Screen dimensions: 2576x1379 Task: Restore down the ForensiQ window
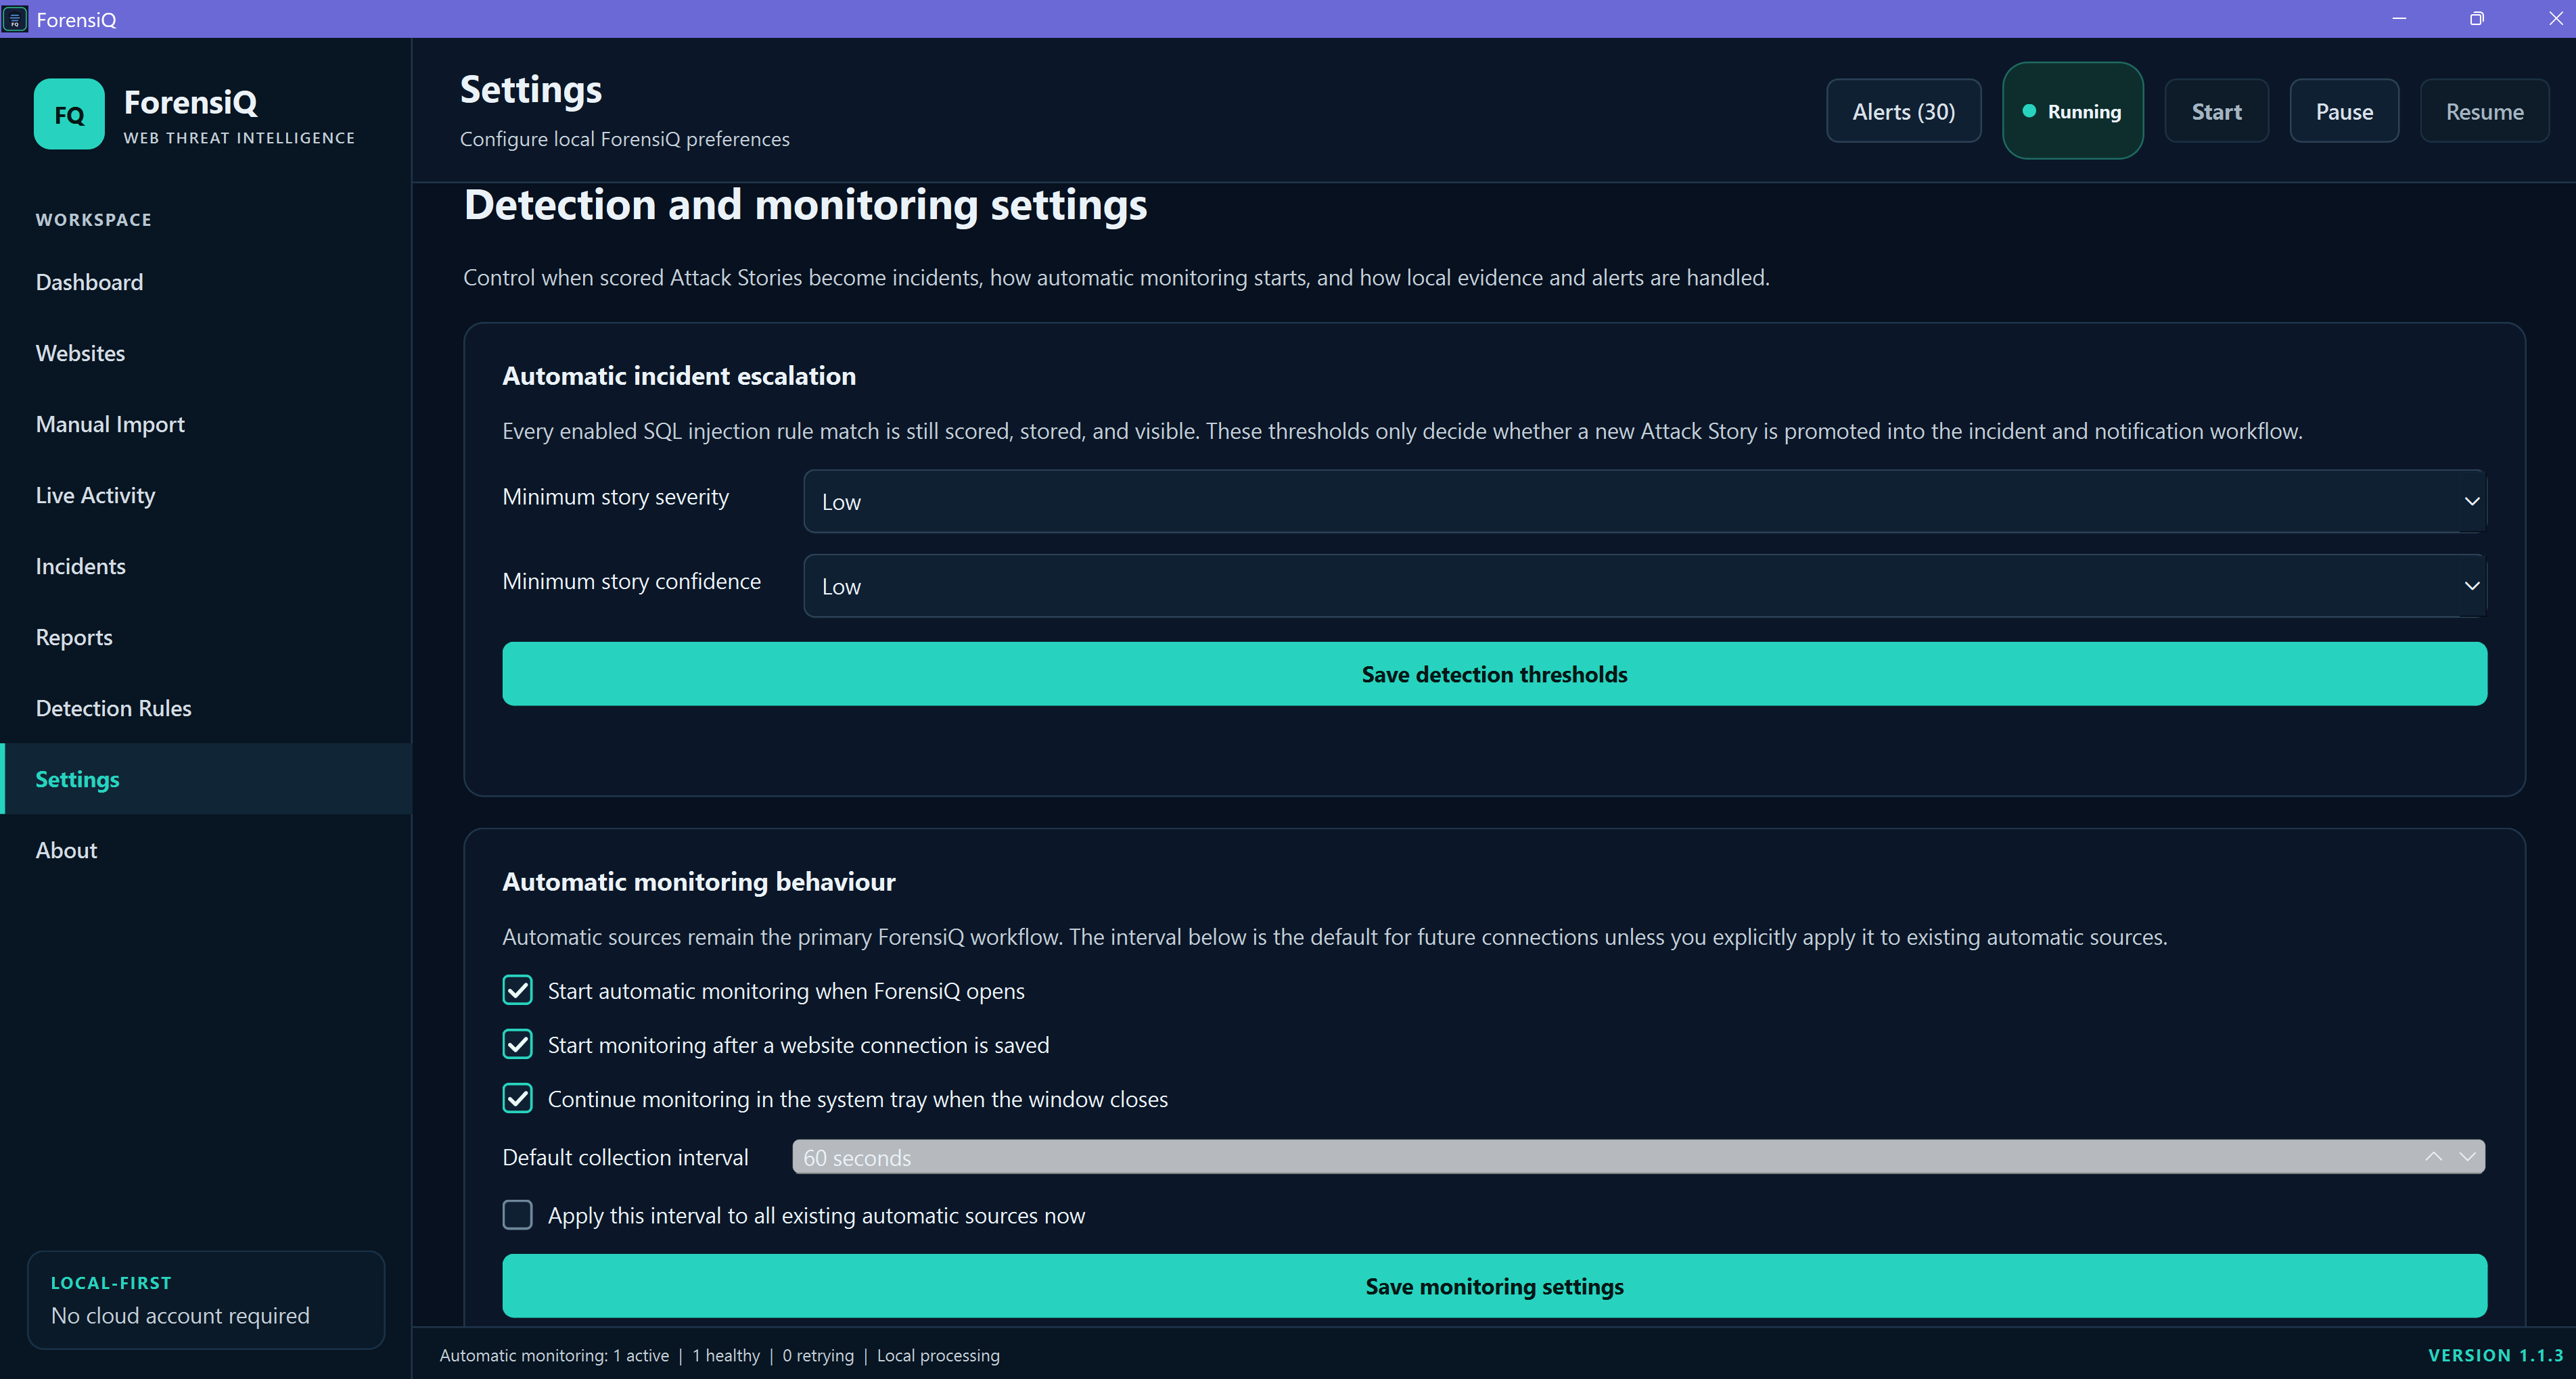(2476, 19)
